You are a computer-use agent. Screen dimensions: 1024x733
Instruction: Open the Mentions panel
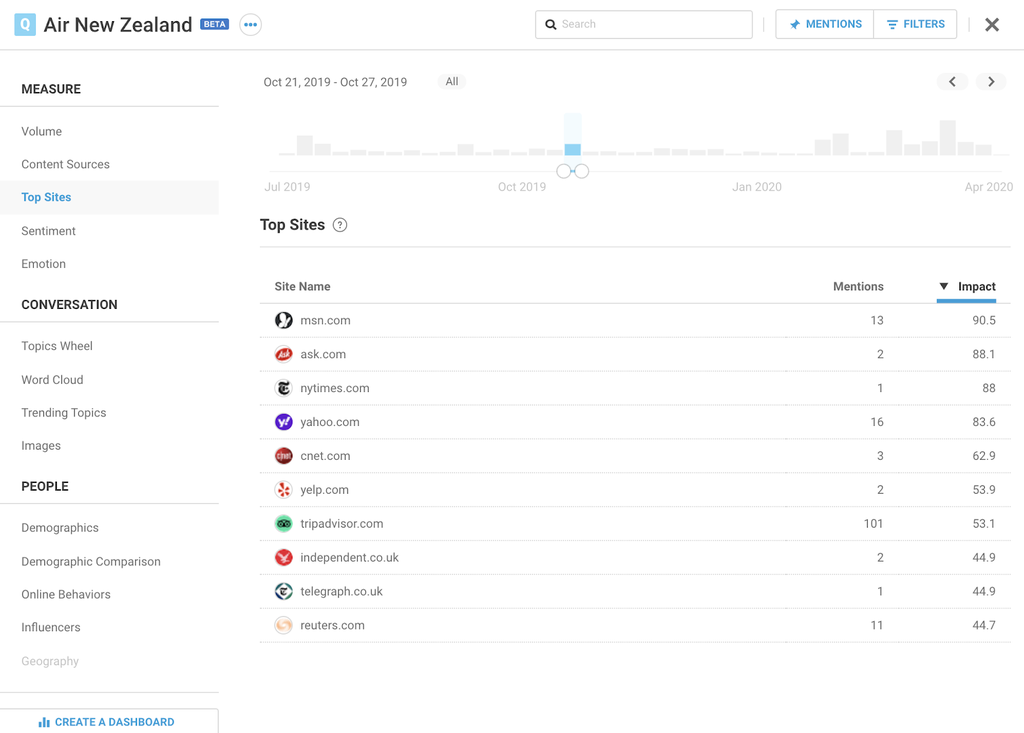tap(825, 24)
